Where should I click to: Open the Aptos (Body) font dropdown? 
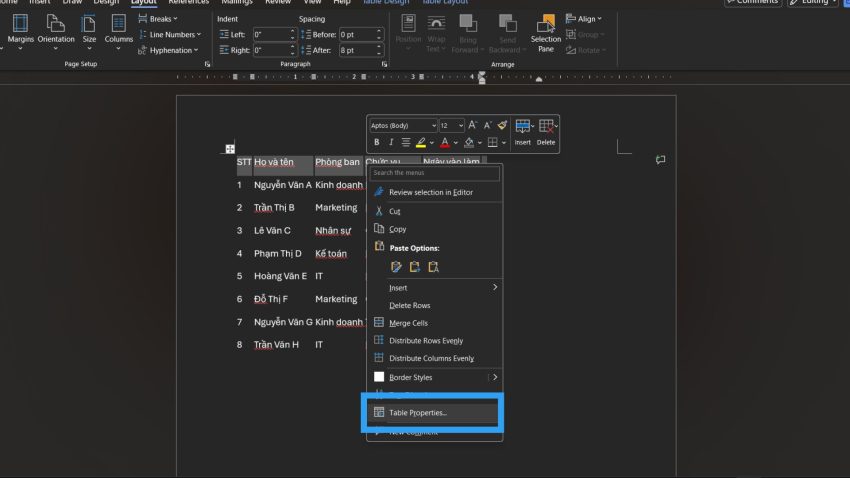pos(402,125)
